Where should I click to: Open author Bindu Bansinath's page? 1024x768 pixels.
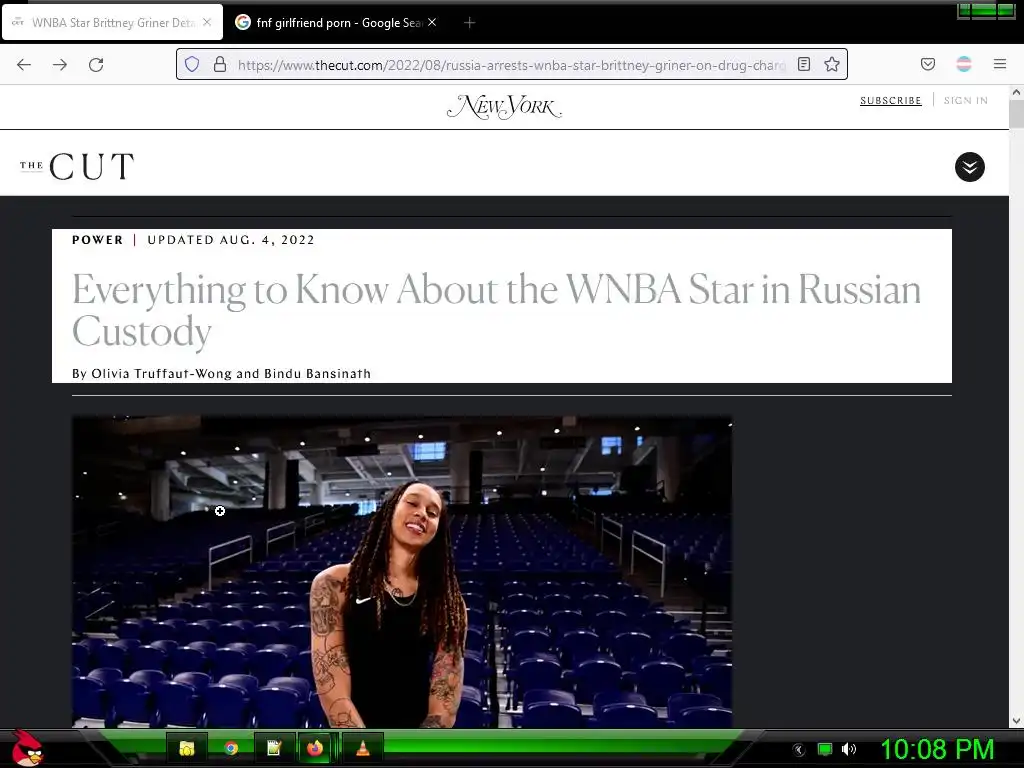click(317, 374)
